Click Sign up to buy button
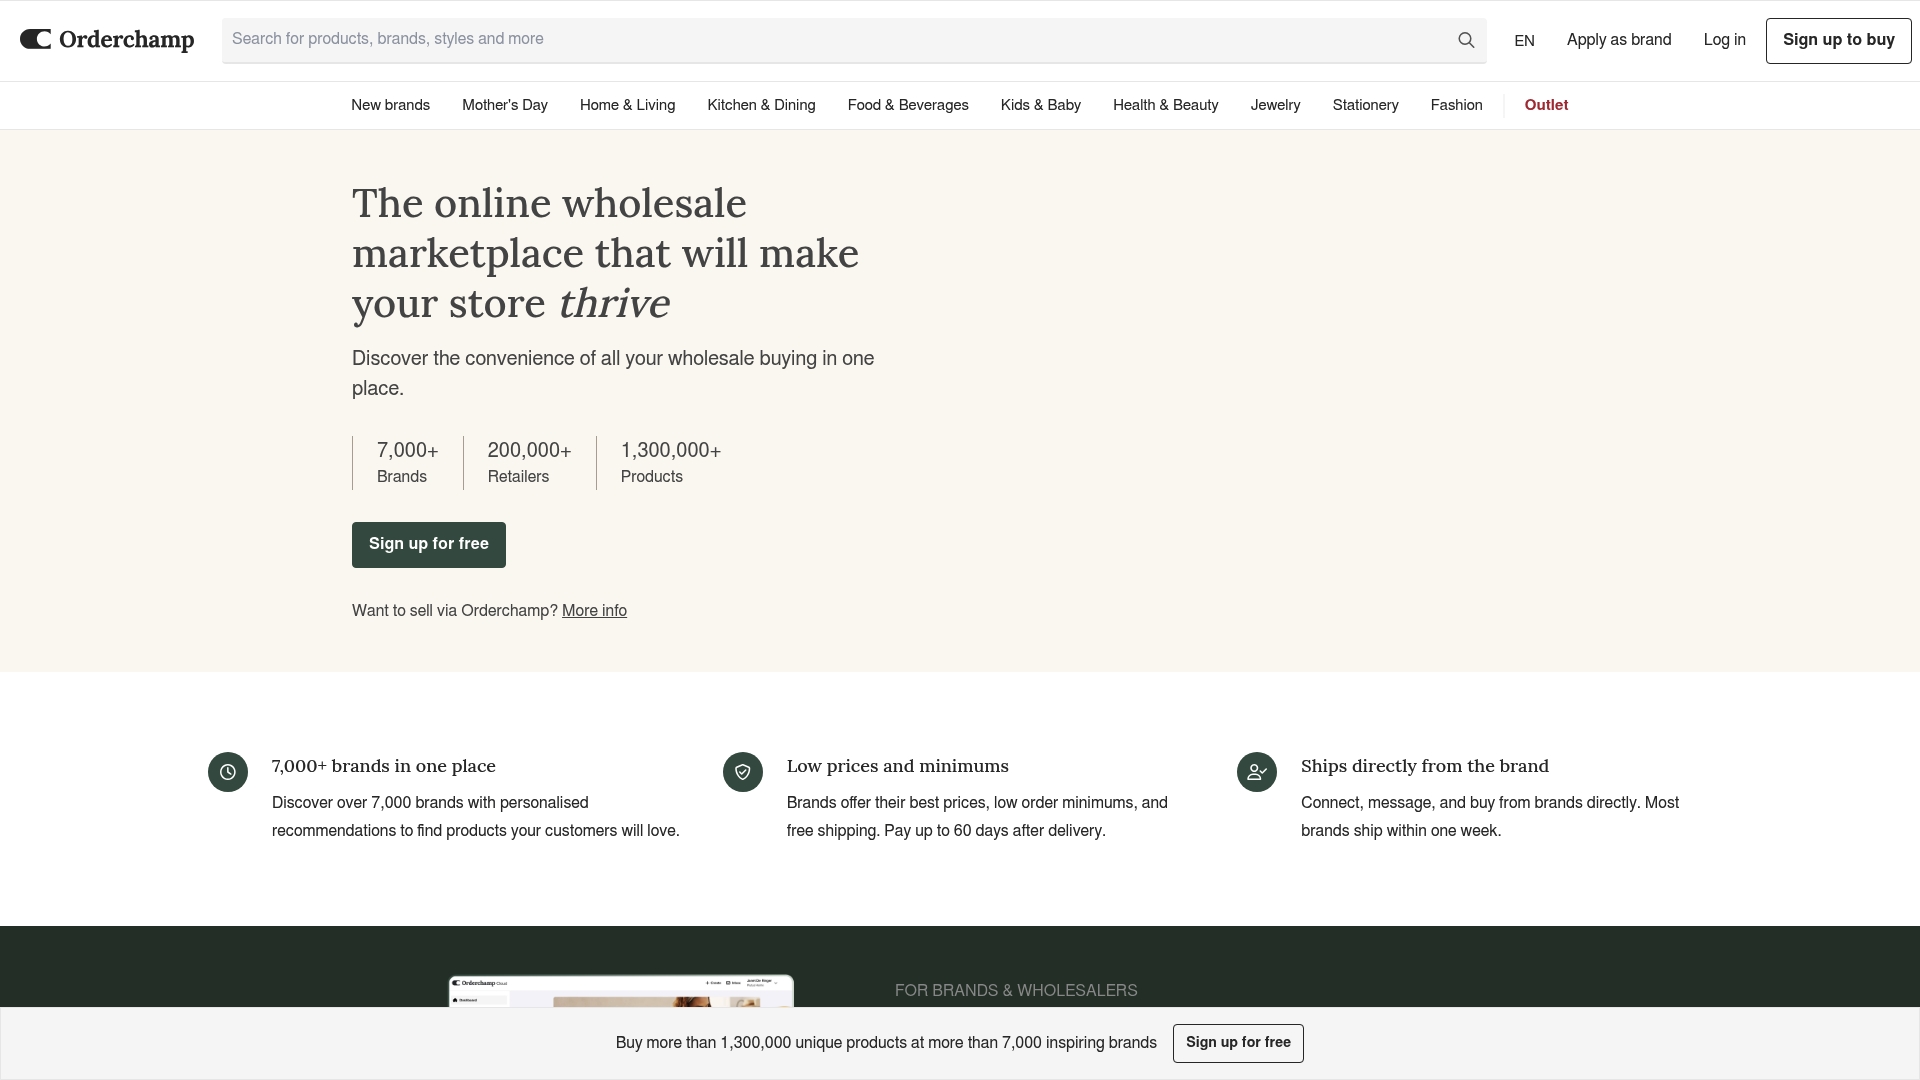Viewport: 1920px width, 1080px height. [1838, 40]
